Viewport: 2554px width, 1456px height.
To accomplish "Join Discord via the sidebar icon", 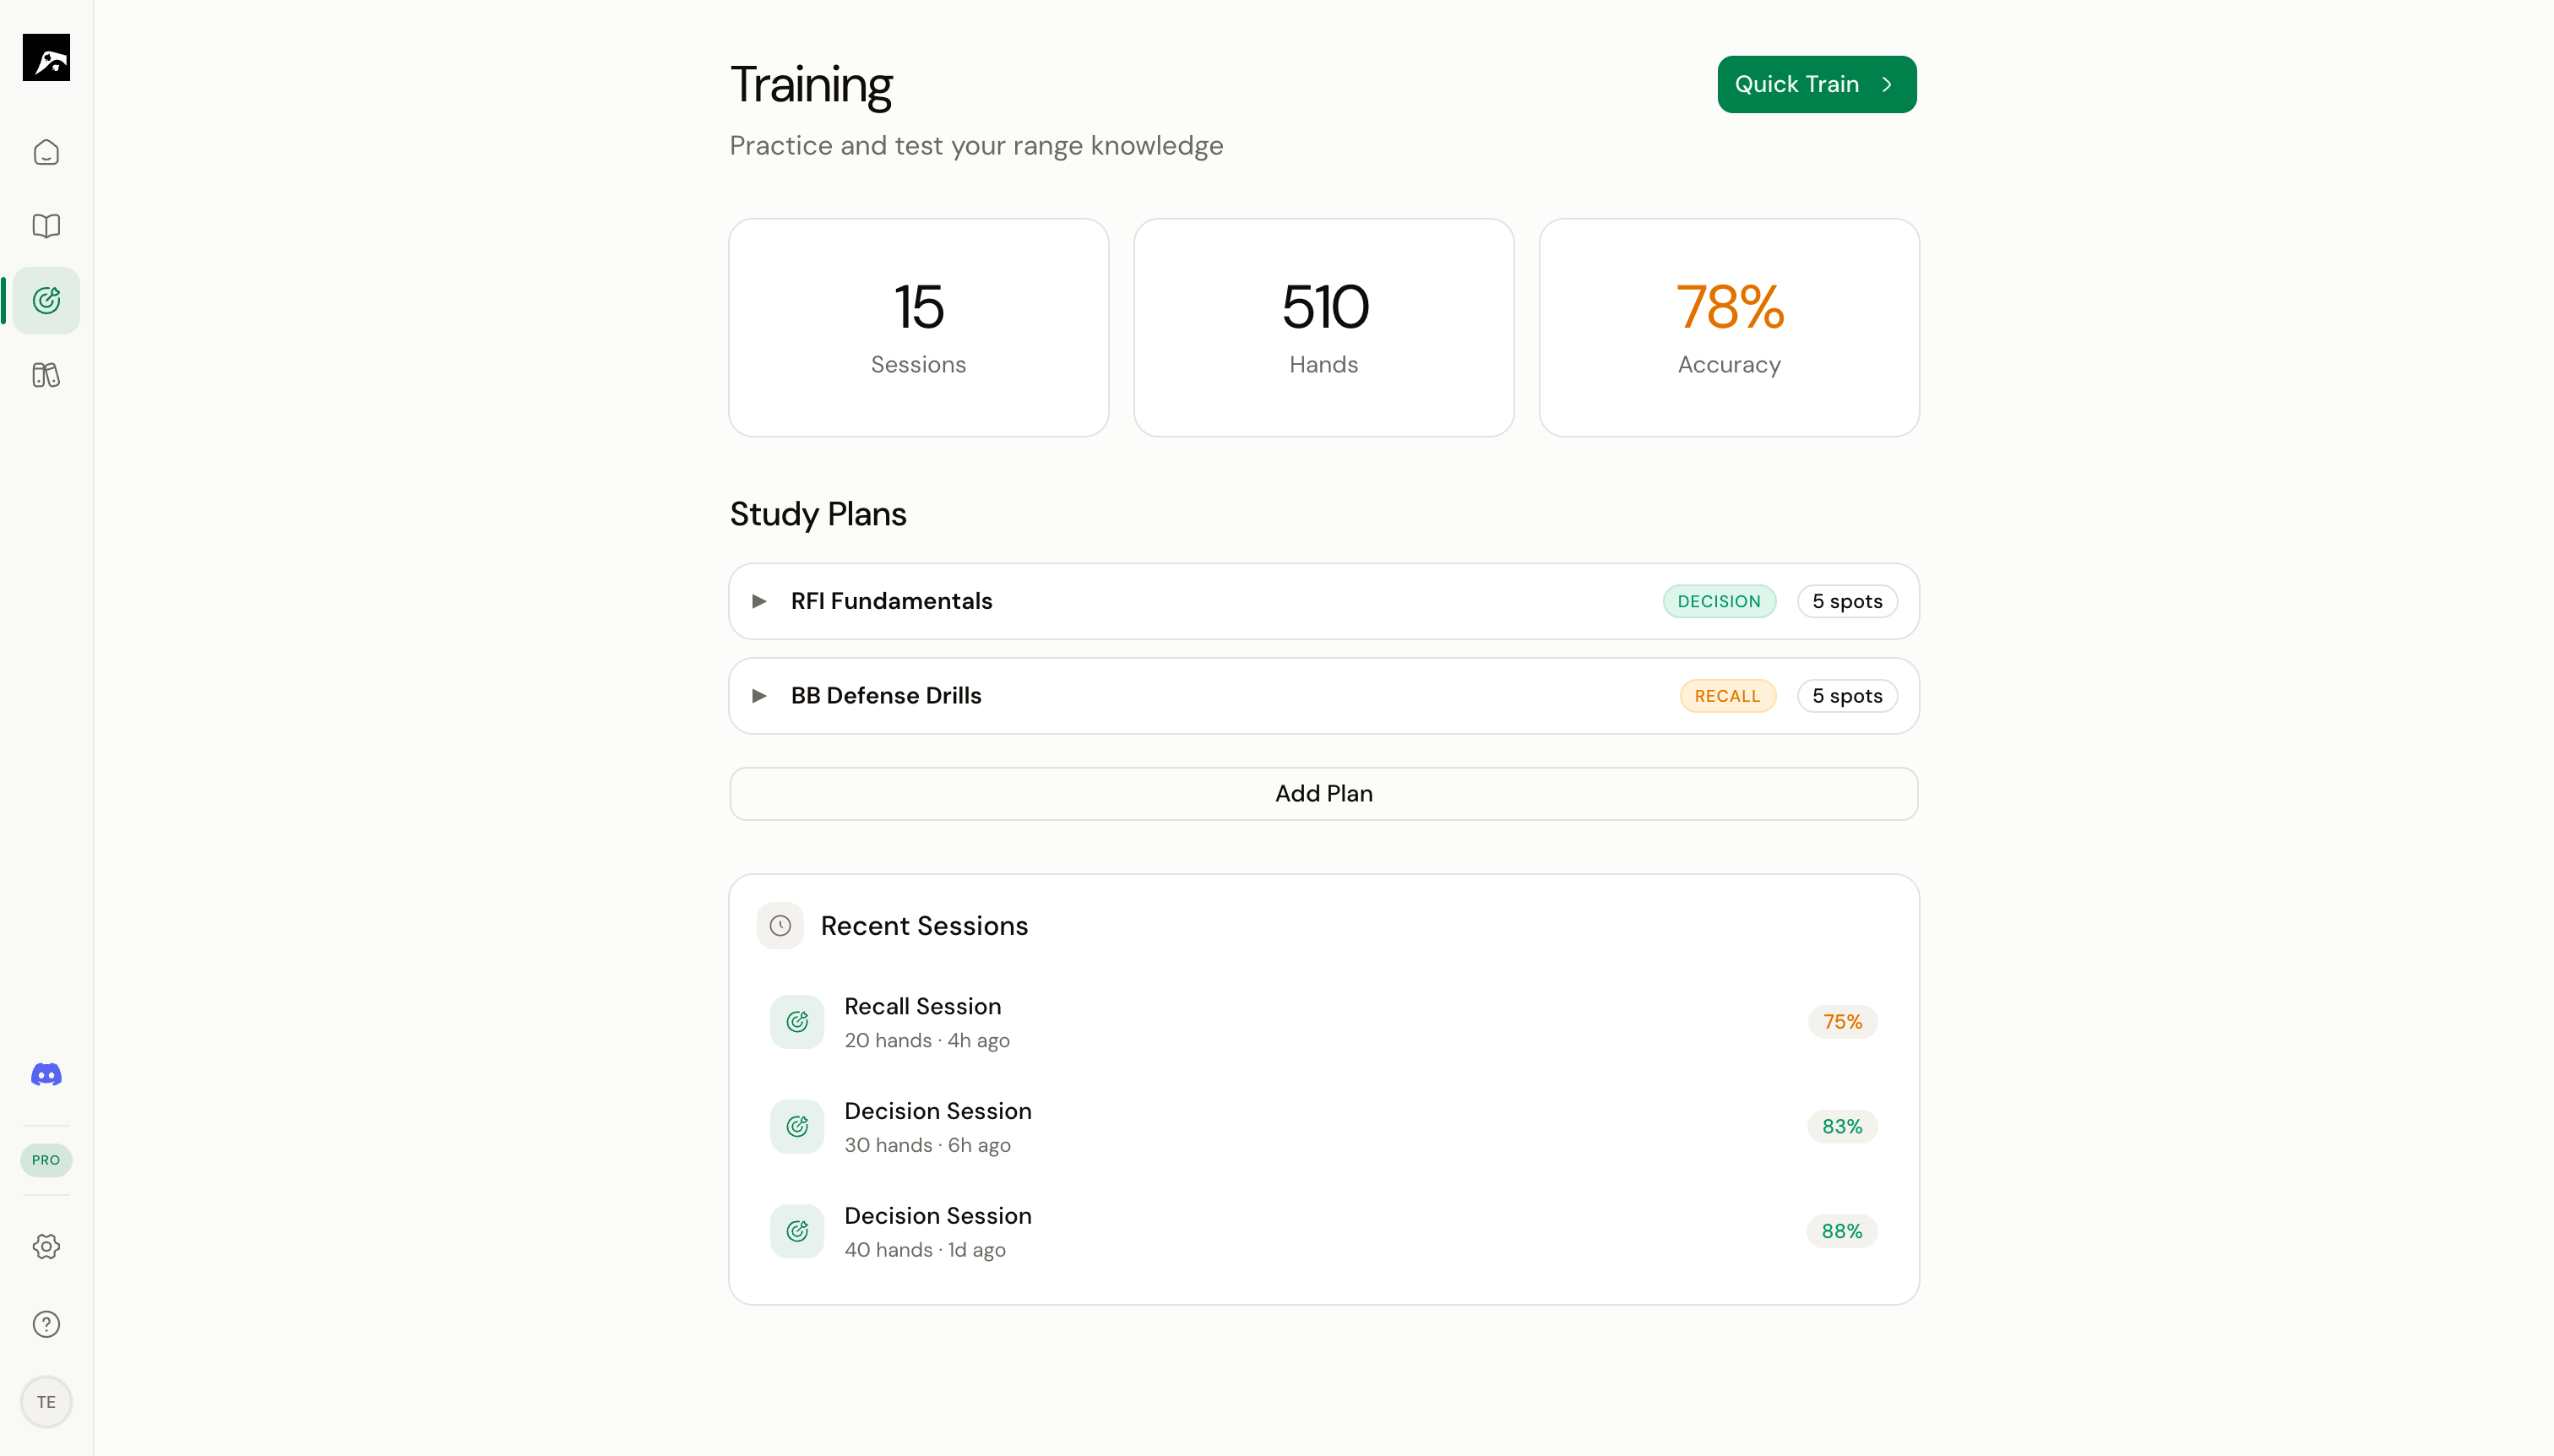I will coord(46,1074).
